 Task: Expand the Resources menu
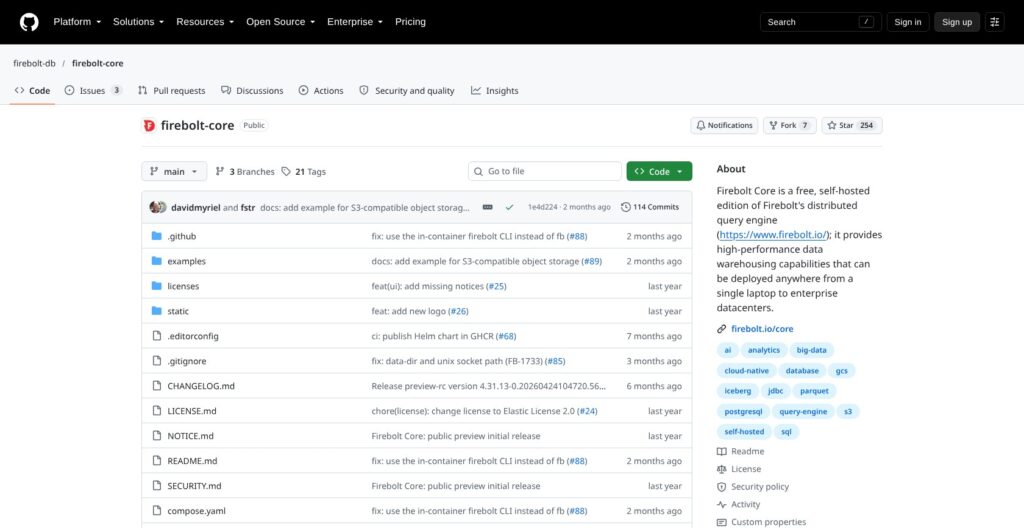(205, 22)
